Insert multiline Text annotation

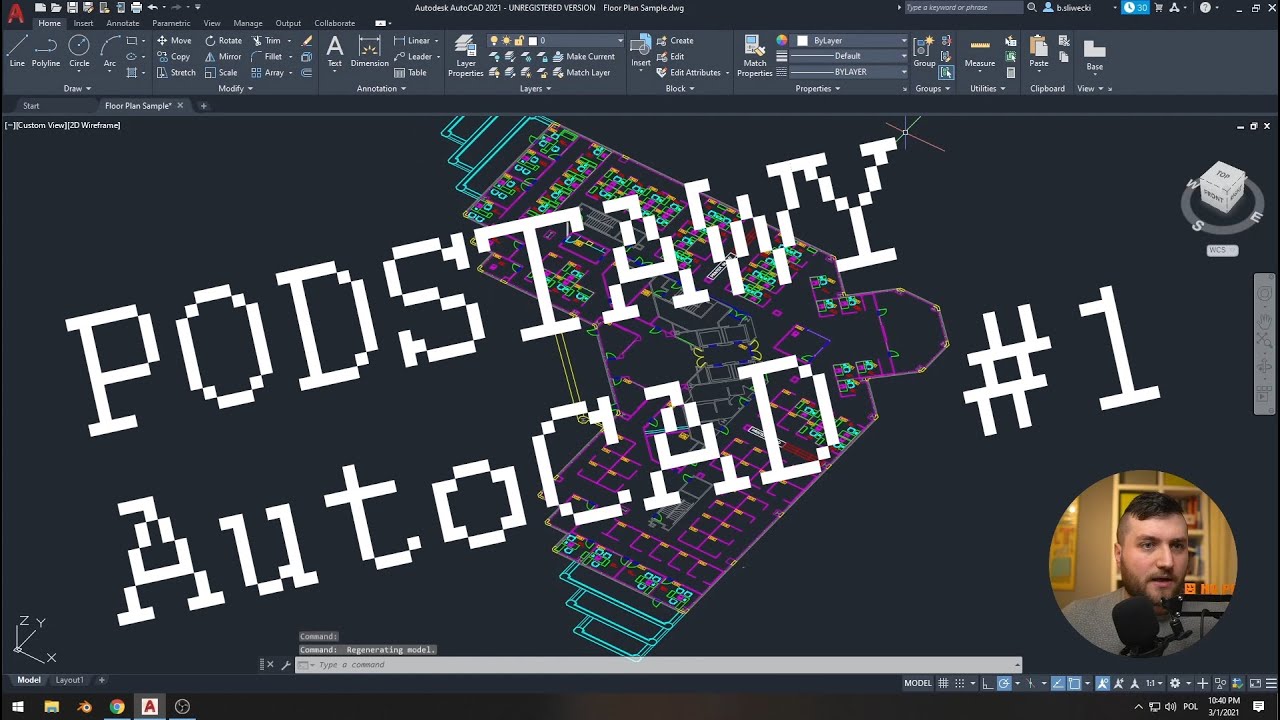(334, 52)
